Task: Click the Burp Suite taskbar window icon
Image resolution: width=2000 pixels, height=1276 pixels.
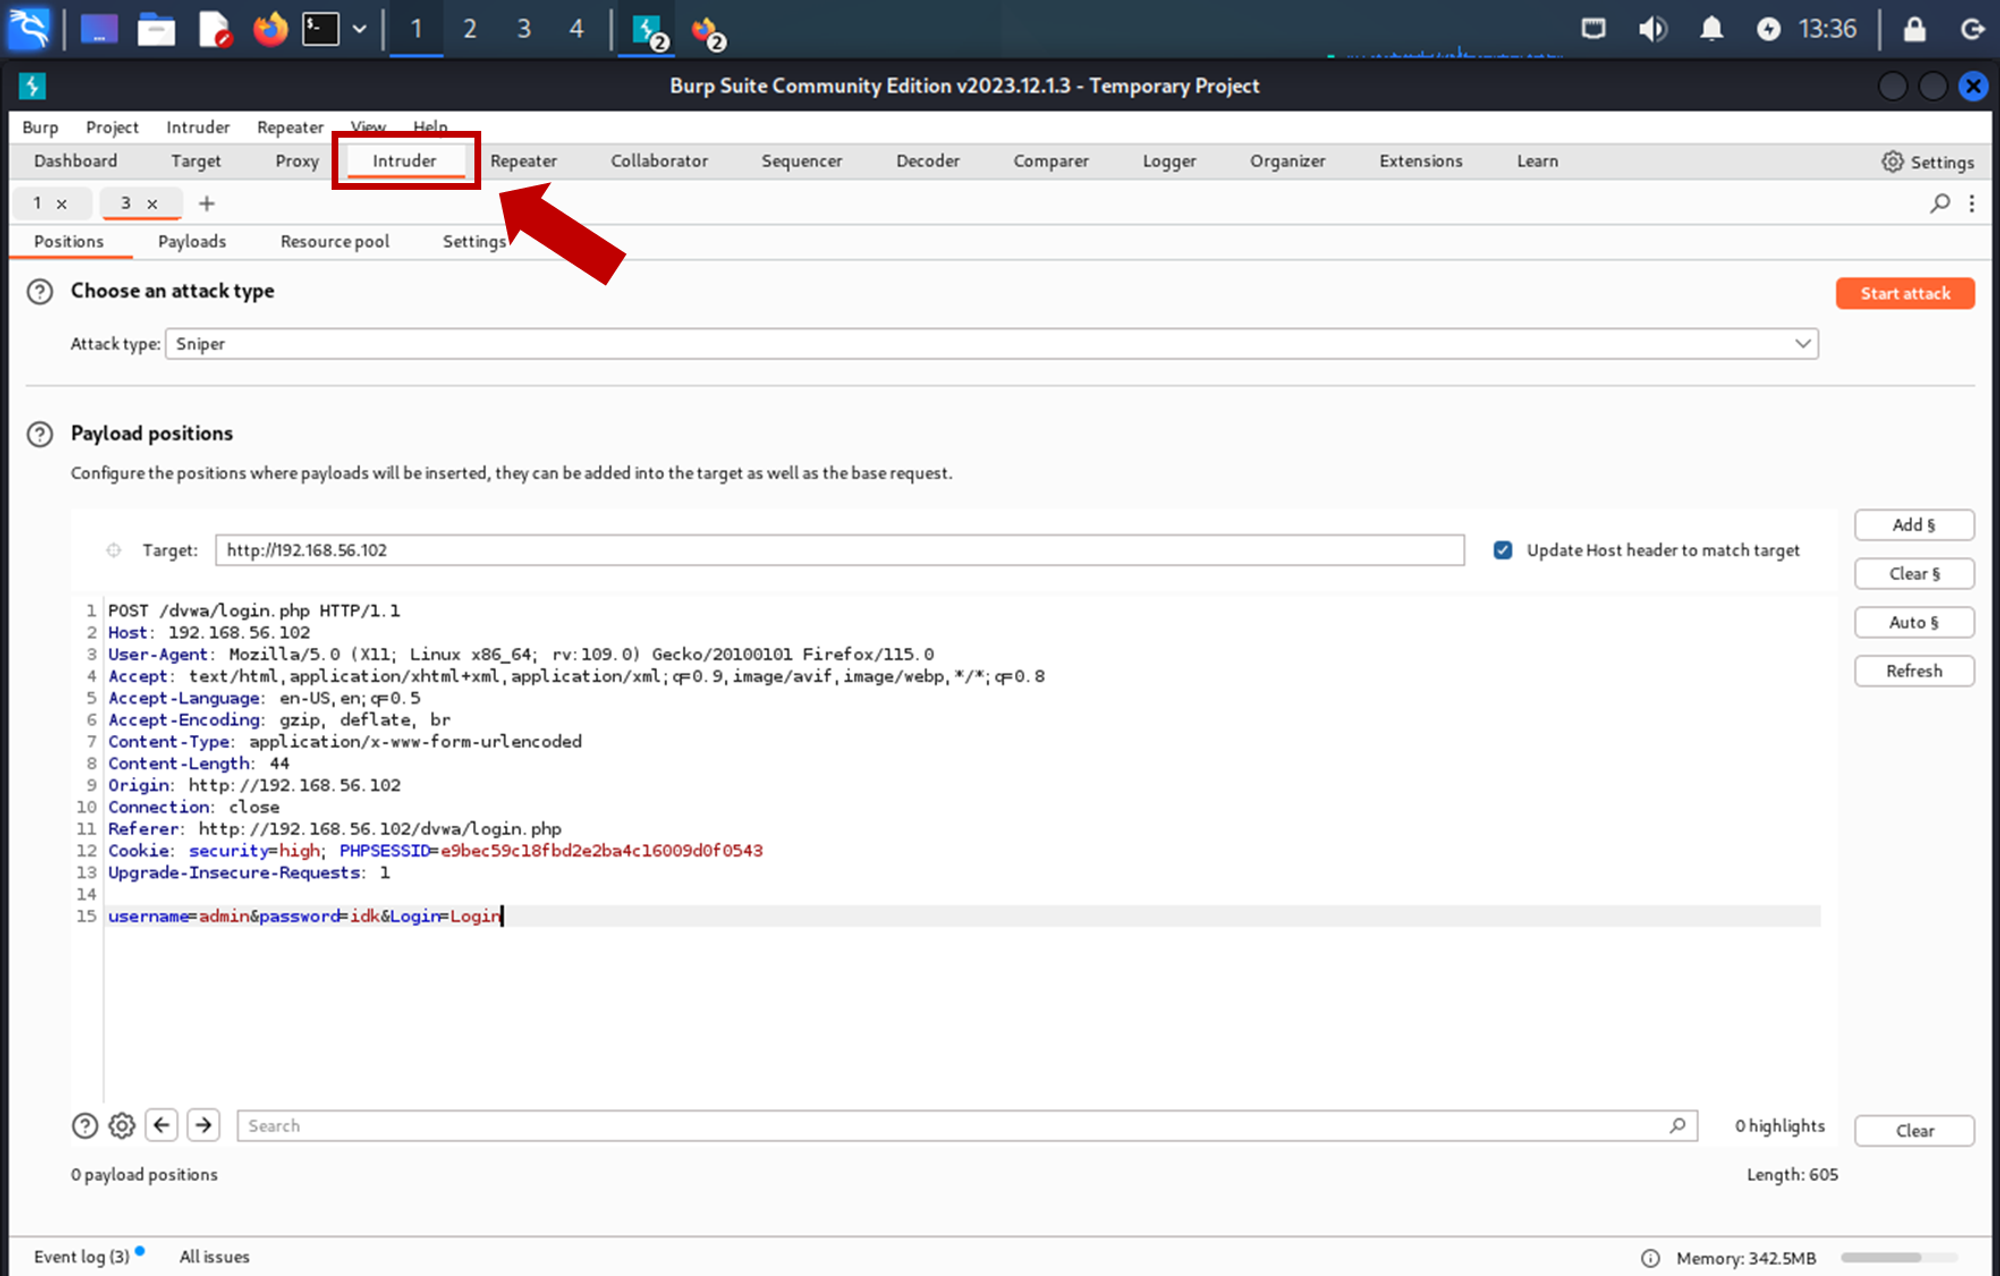Action: (x=648, y=29)
